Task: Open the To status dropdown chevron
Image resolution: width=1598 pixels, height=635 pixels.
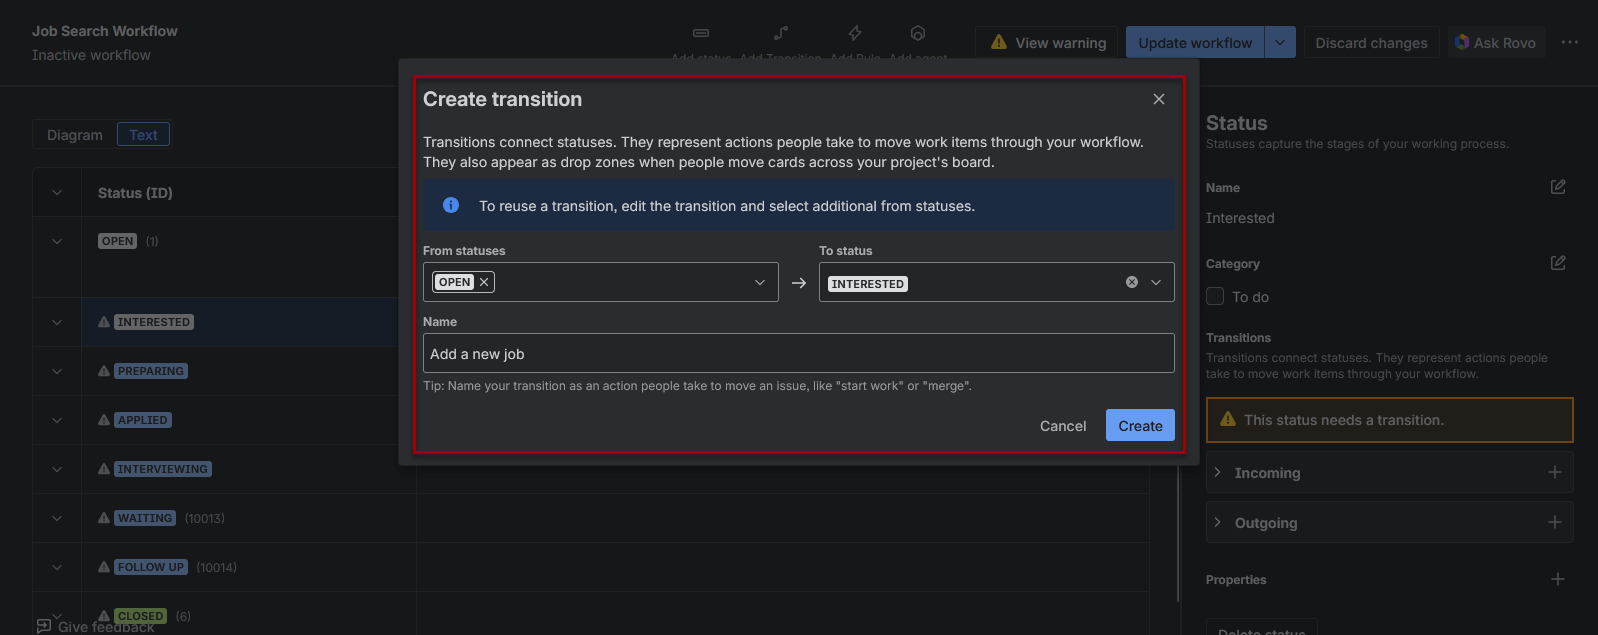Action: click(x=1156, y=283)
